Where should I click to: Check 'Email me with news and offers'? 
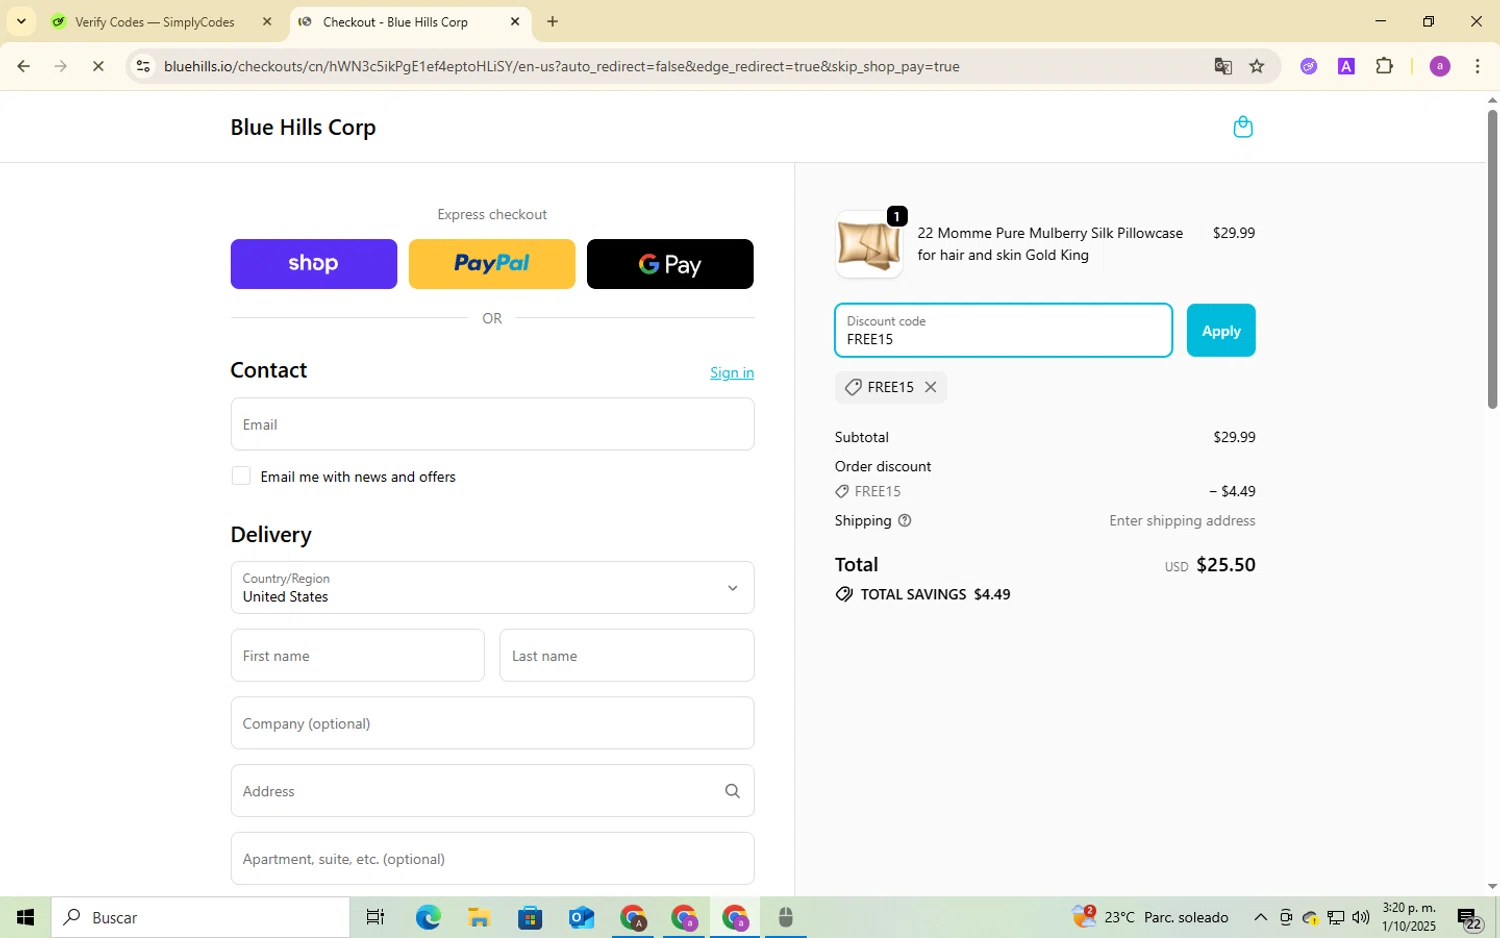(241, 476)
